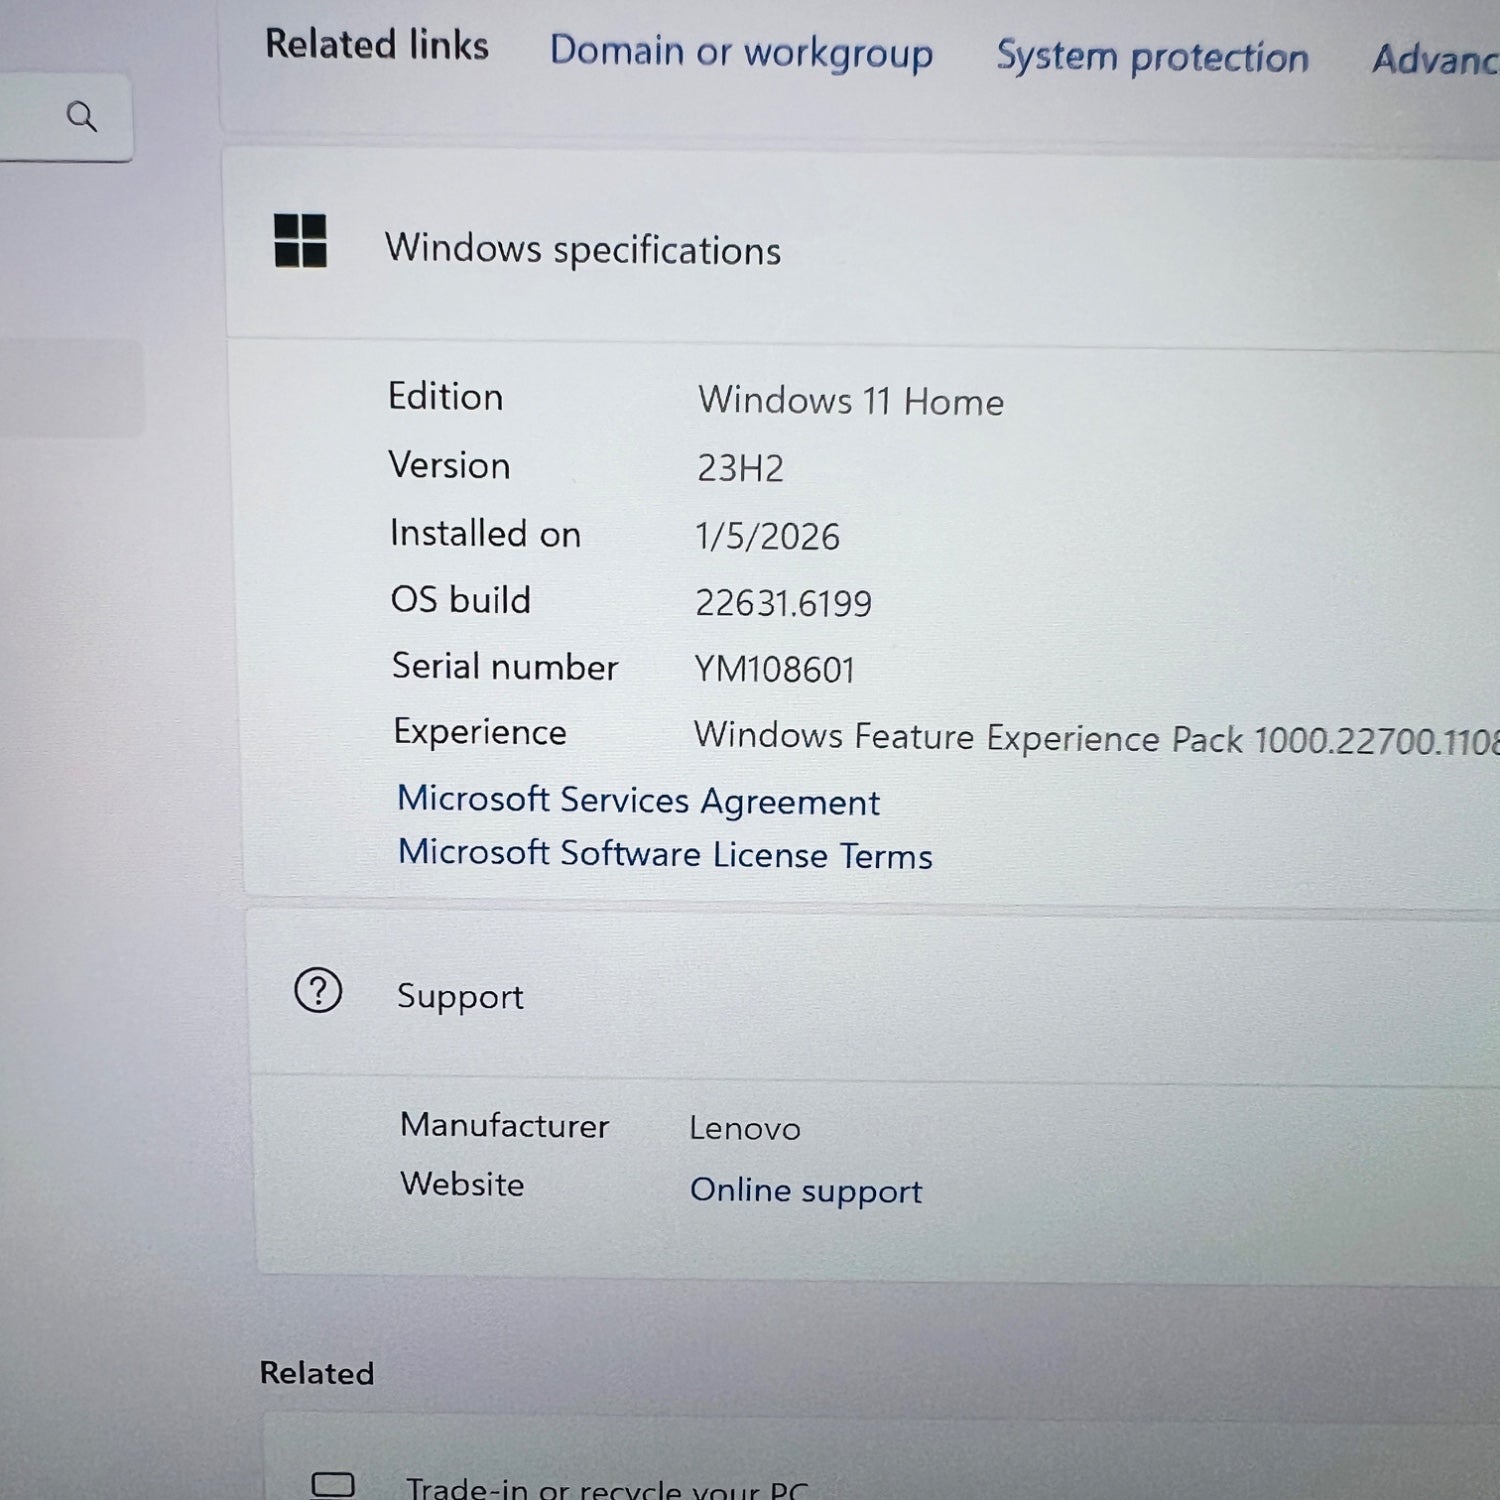Click the Support question mark icon

318,991
